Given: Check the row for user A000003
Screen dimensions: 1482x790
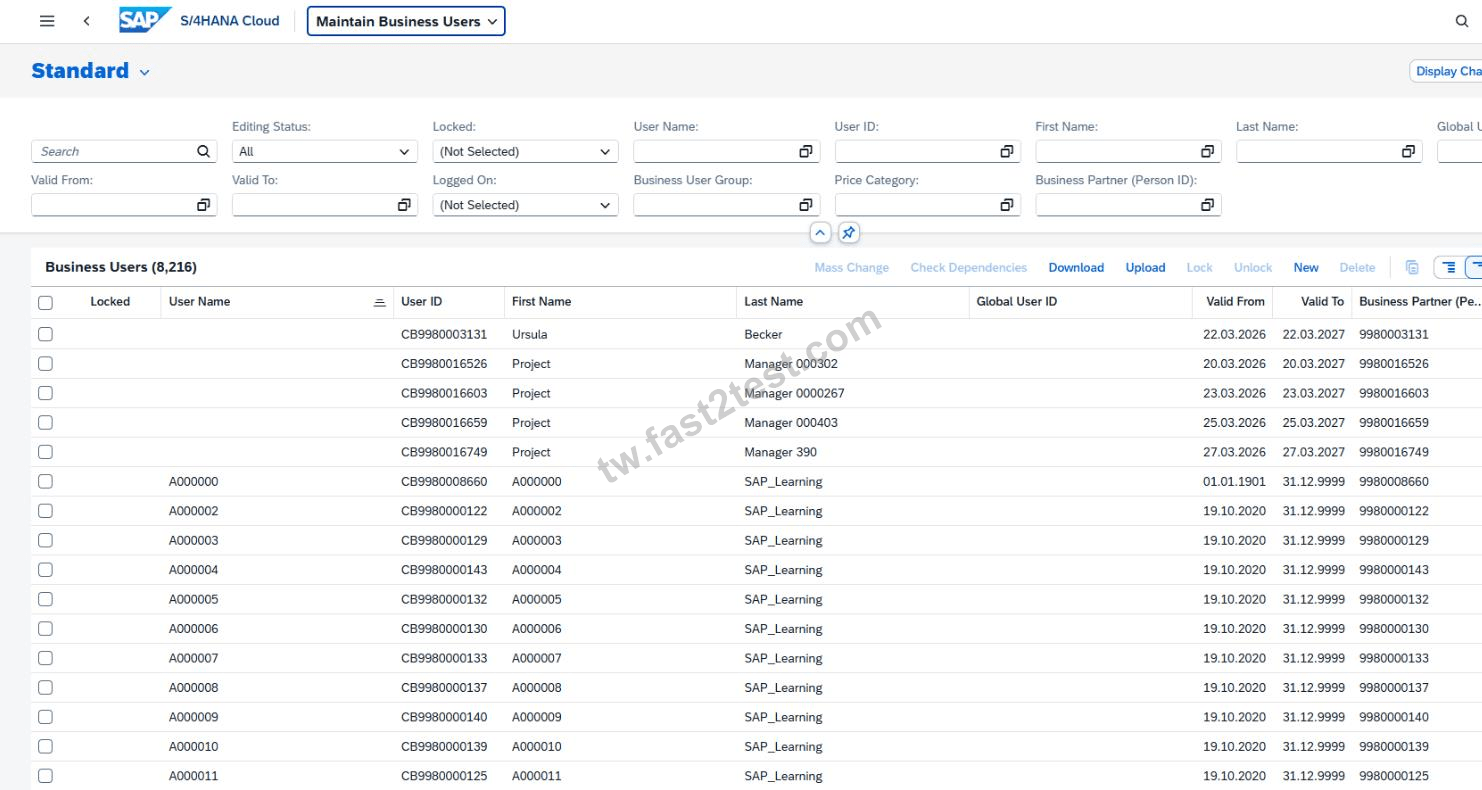Looking at the screenshot, I should (45, 540).
